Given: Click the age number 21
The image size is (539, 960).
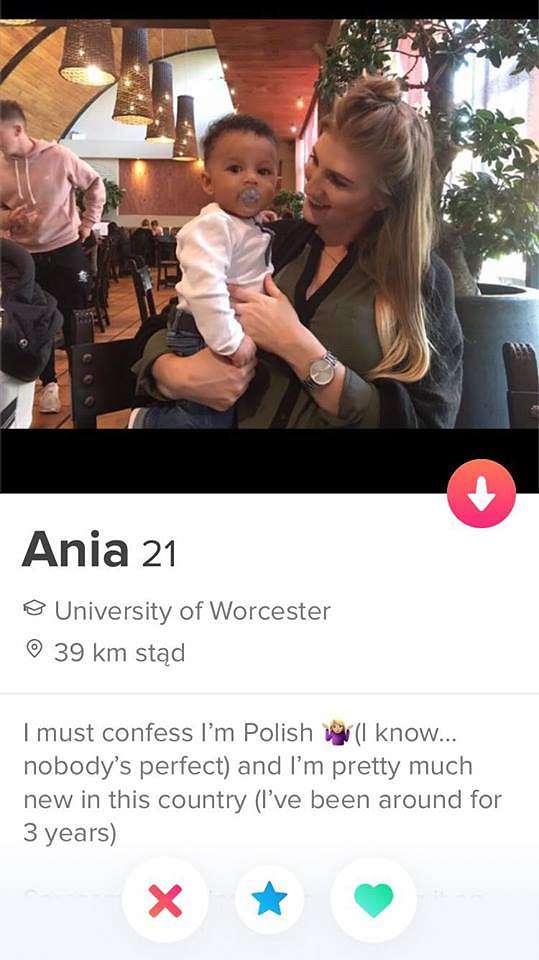Looking at the screenshot, I should 159,553.
